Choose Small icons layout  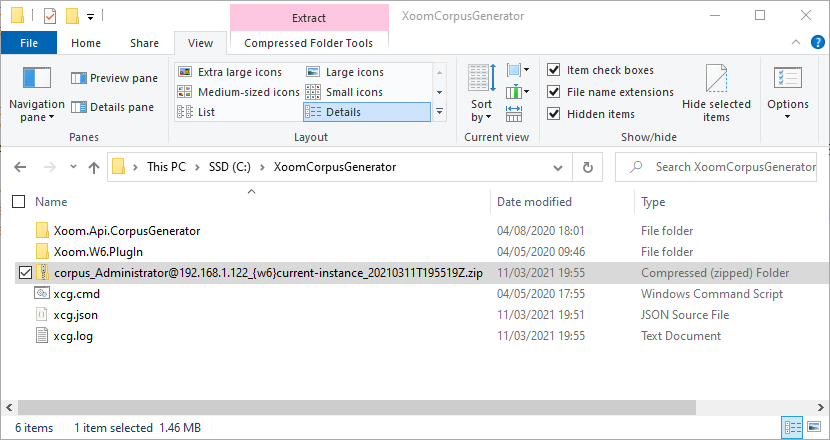pos(345,92)
